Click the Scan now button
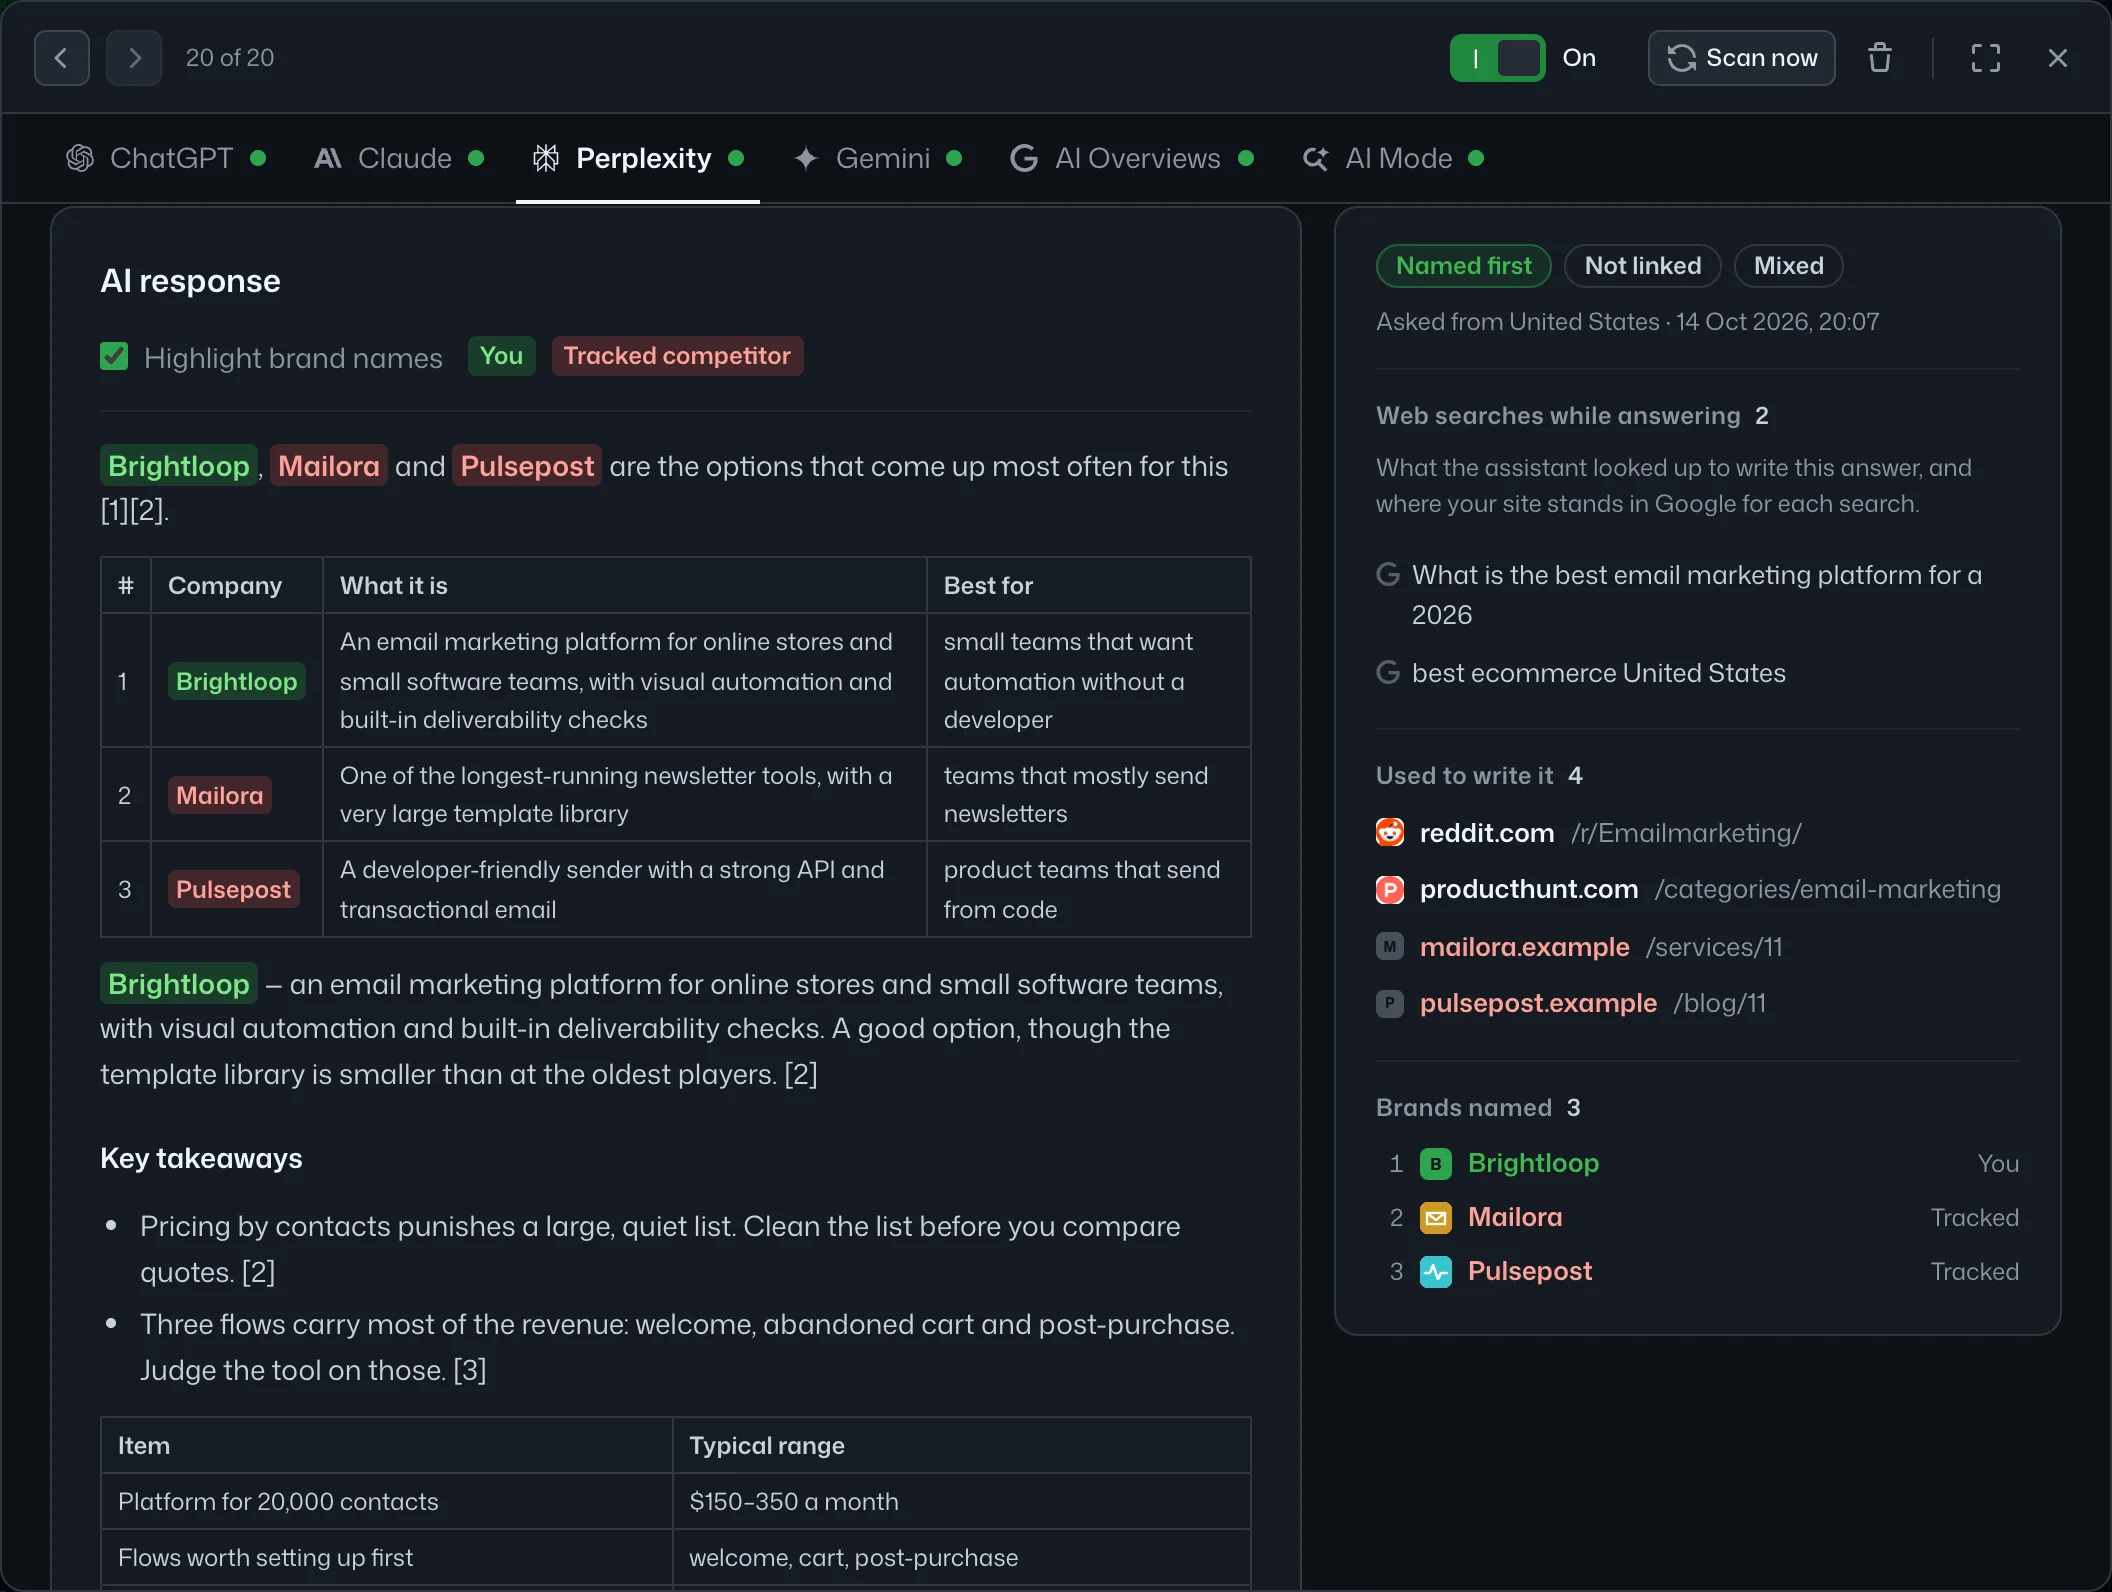 click(1742, 58)
